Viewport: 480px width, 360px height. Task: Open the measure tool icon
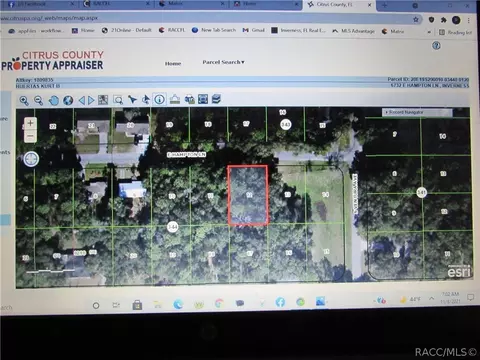pos(175,99)
